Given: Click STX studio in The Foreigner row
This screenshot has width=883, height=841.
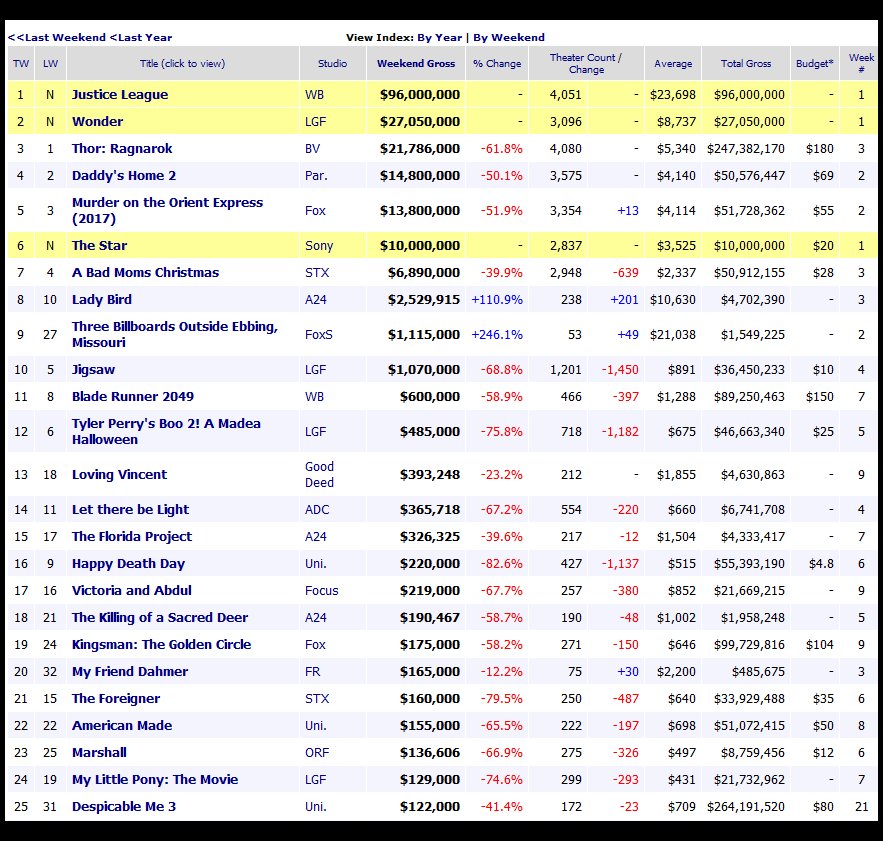Looking at the screenshot, I should [x=317, y=698].
